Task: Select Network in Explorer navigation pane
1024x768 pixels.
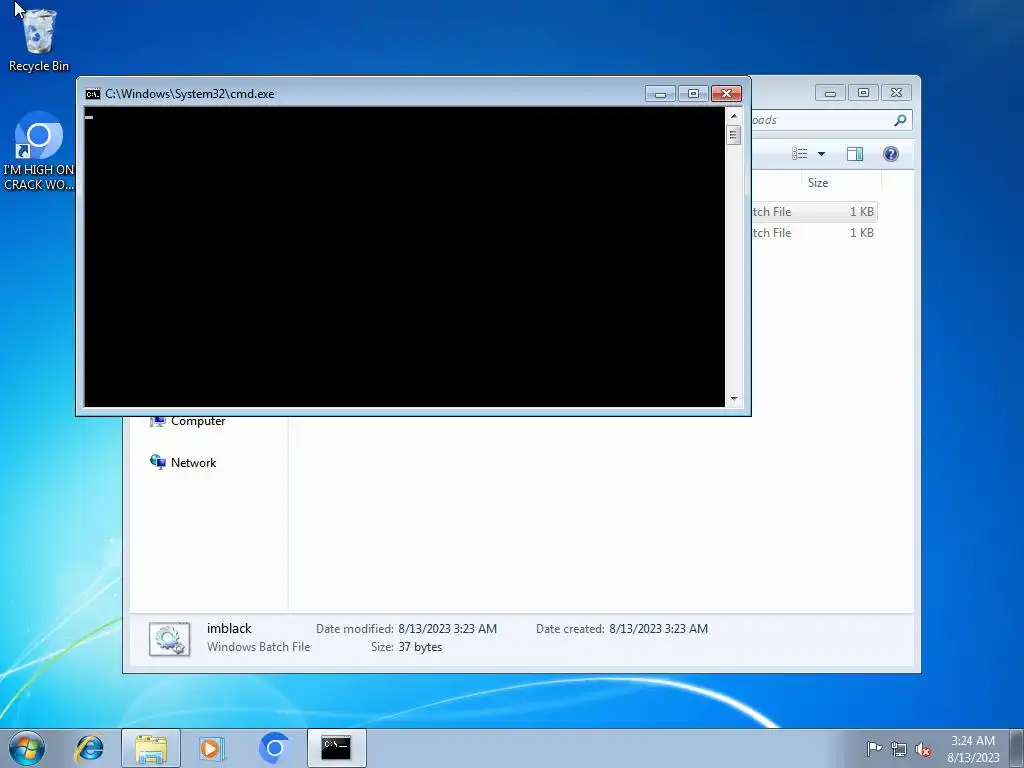Action: click(x=184, y=462)
